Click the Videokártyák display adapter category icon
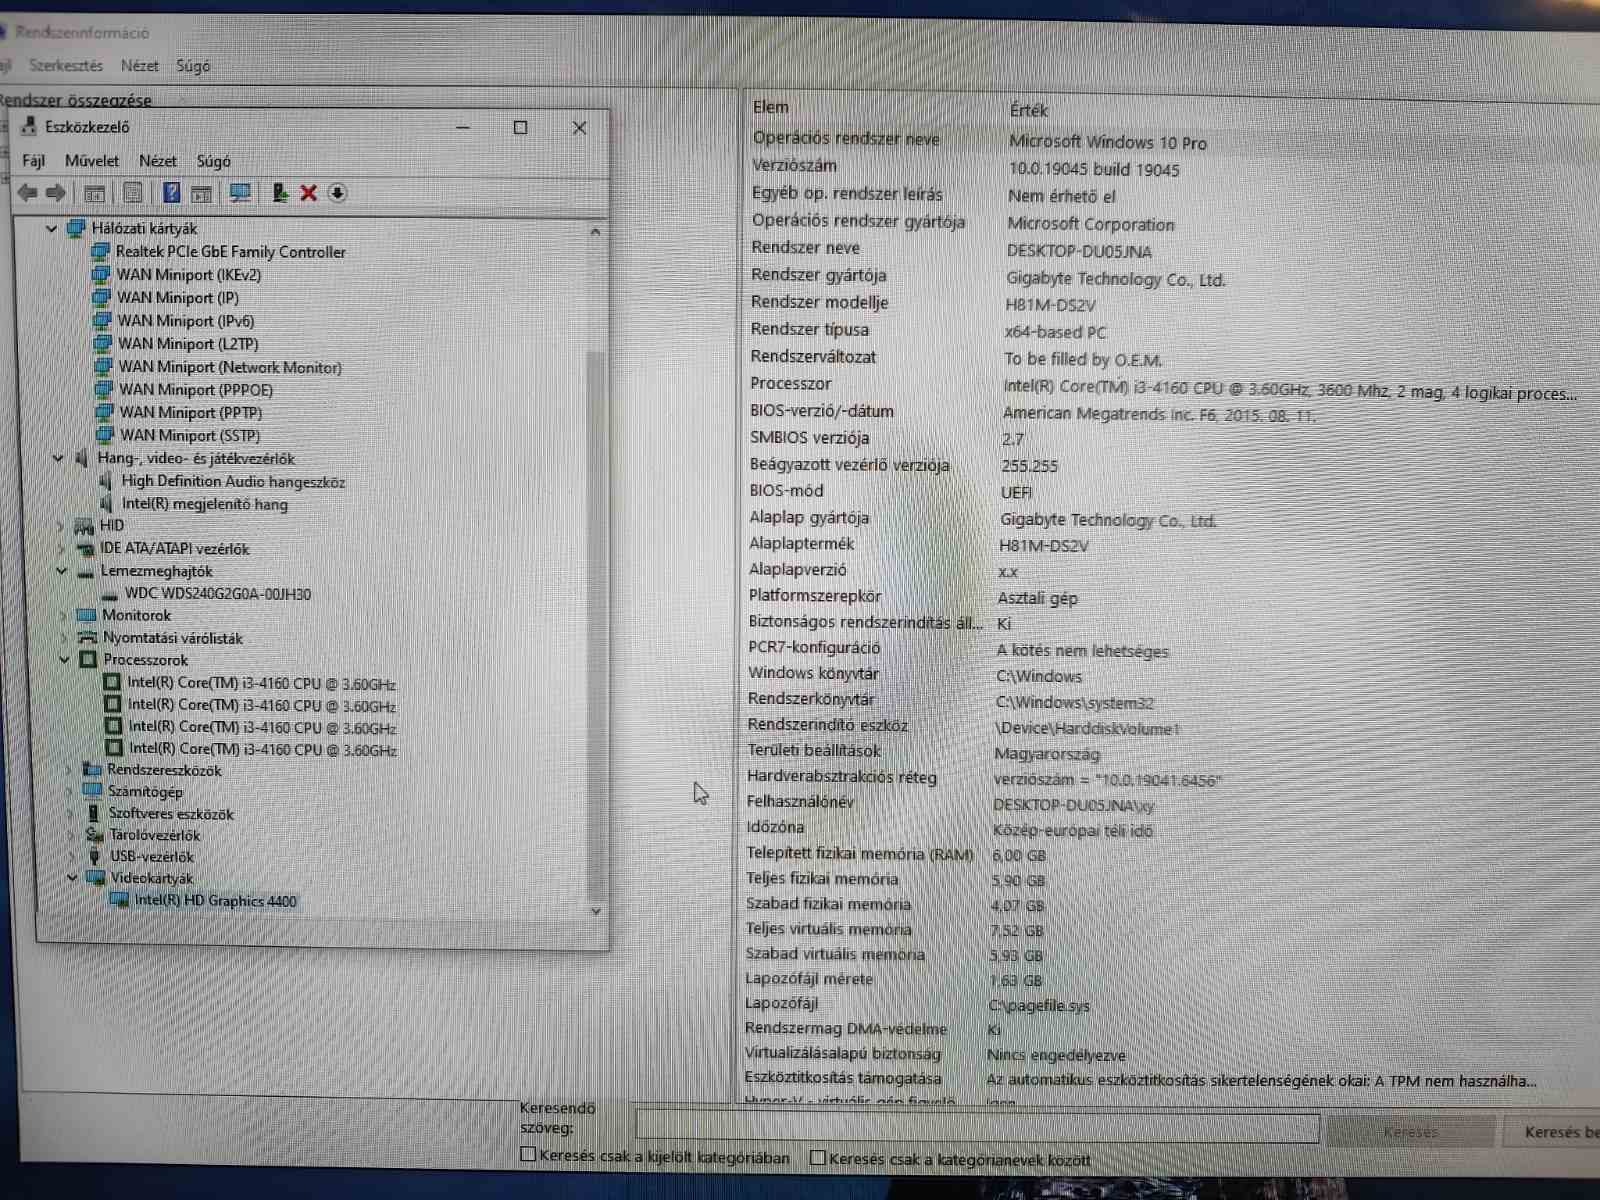 click(96, 878)
